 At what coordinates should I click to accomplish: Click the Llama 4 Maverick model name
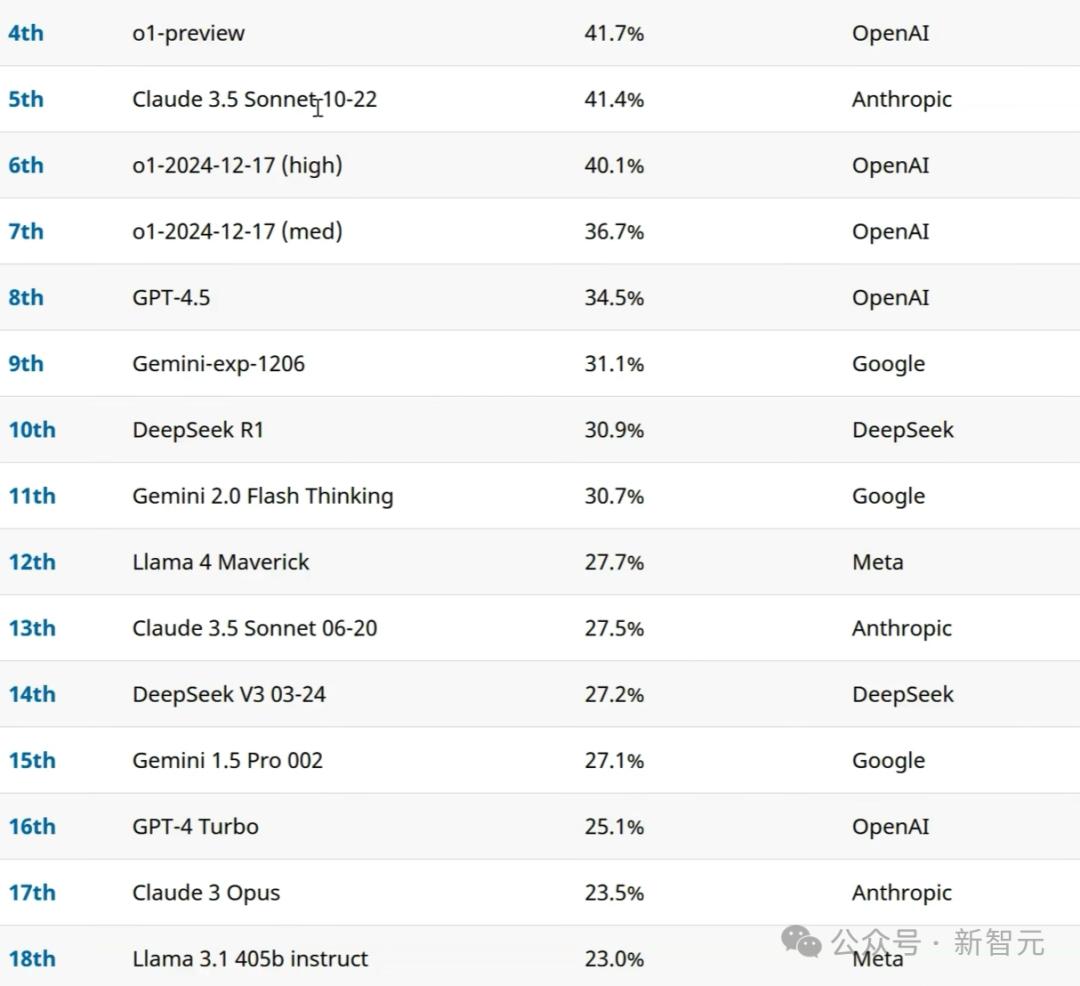(x=221, y=562)
